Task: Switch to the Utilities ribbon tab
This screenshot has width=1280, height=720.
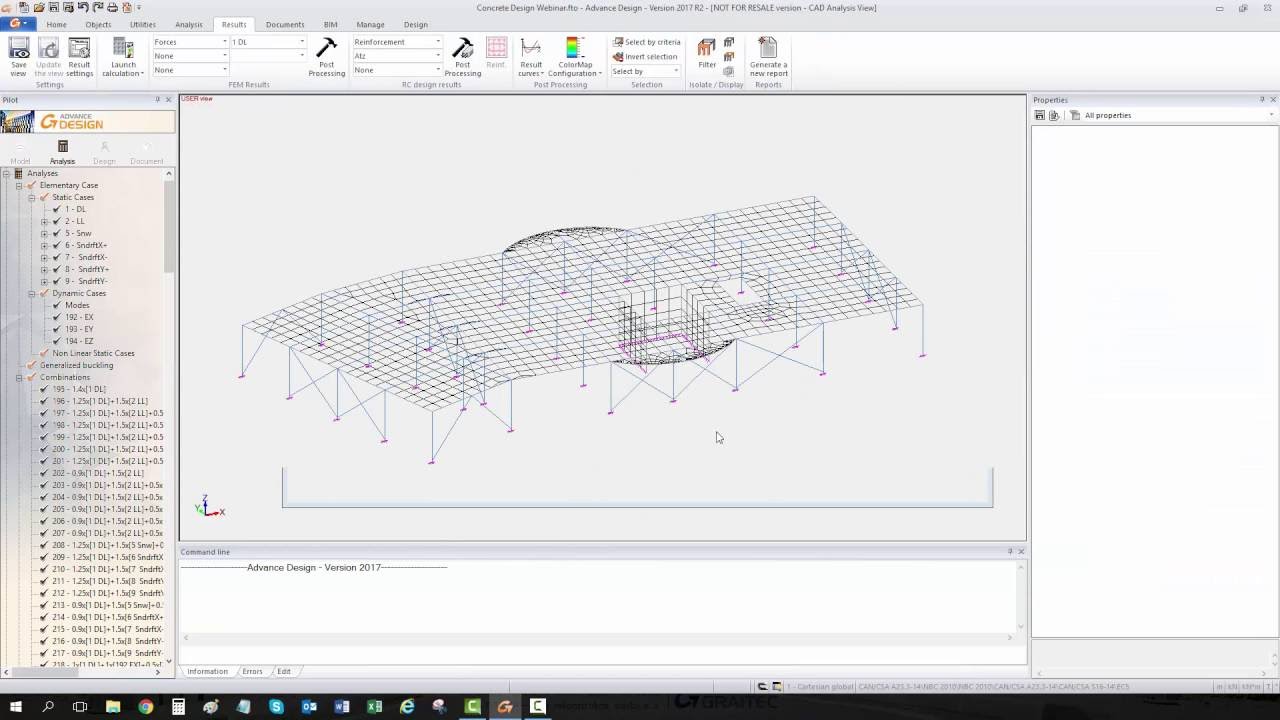Action: [143, 24]
